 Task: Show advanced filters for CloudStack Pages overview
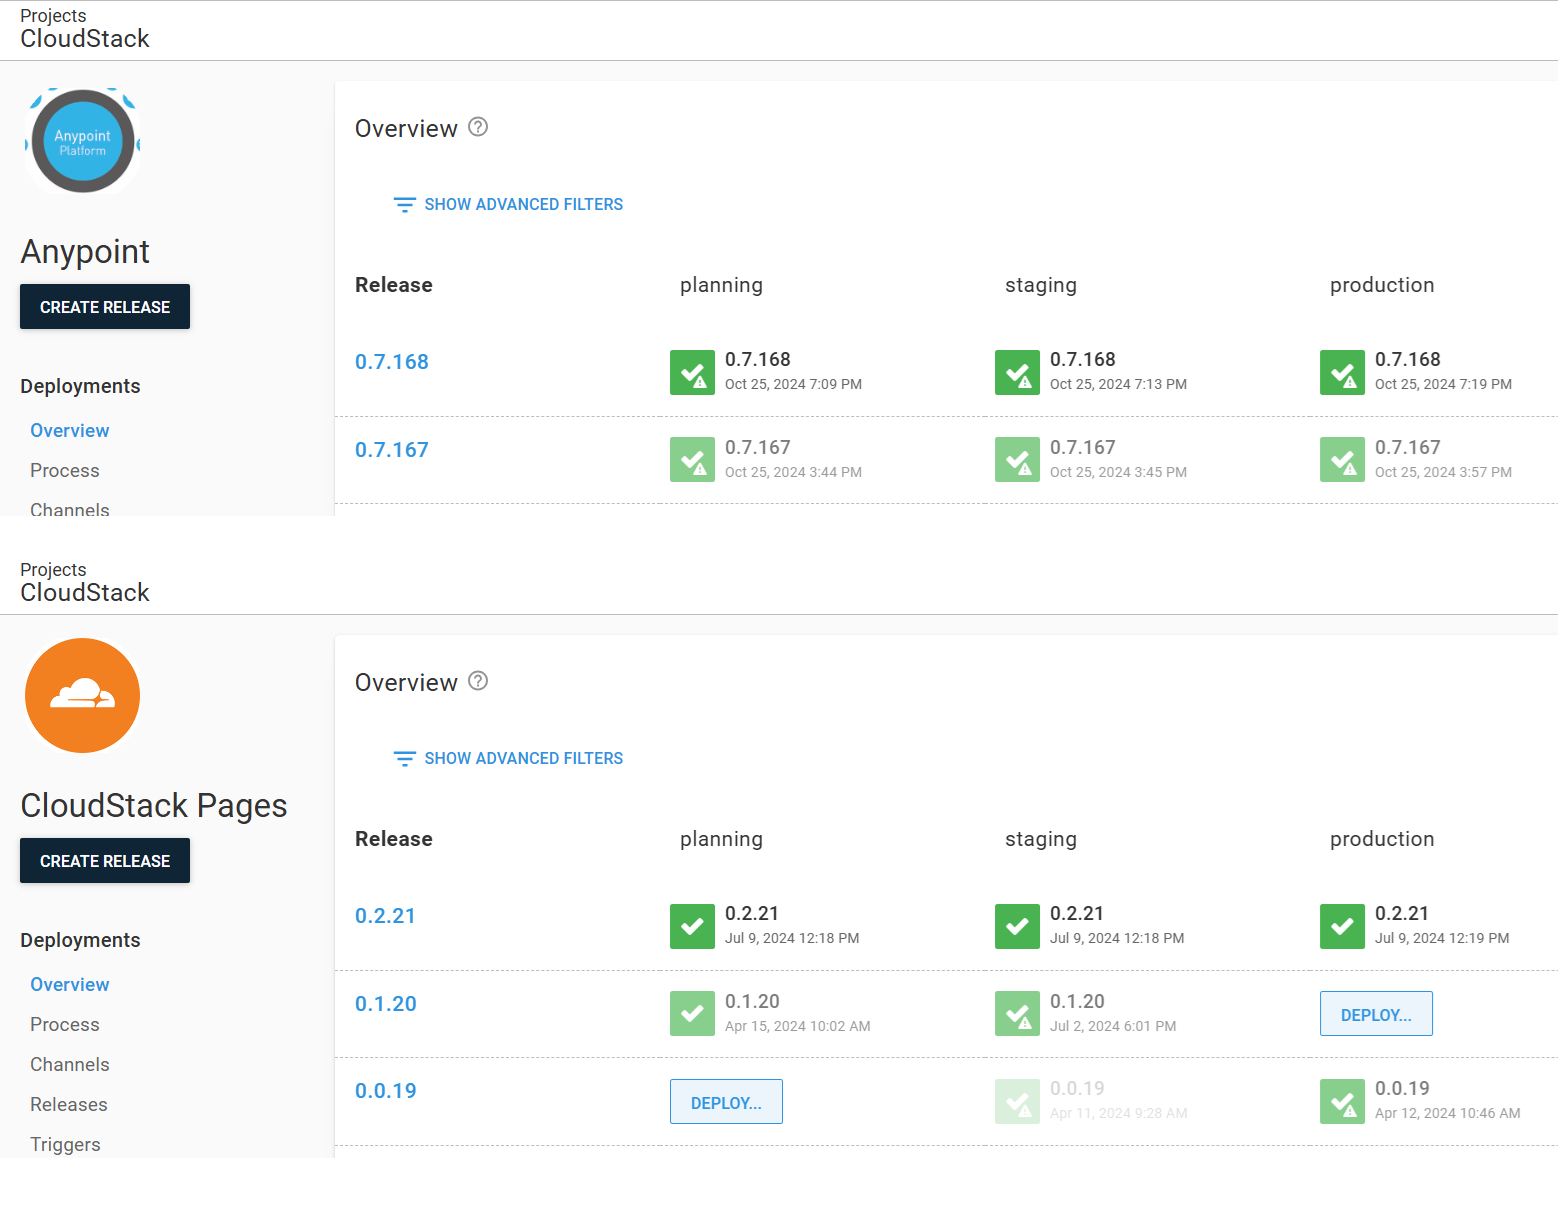coord(508,758)
